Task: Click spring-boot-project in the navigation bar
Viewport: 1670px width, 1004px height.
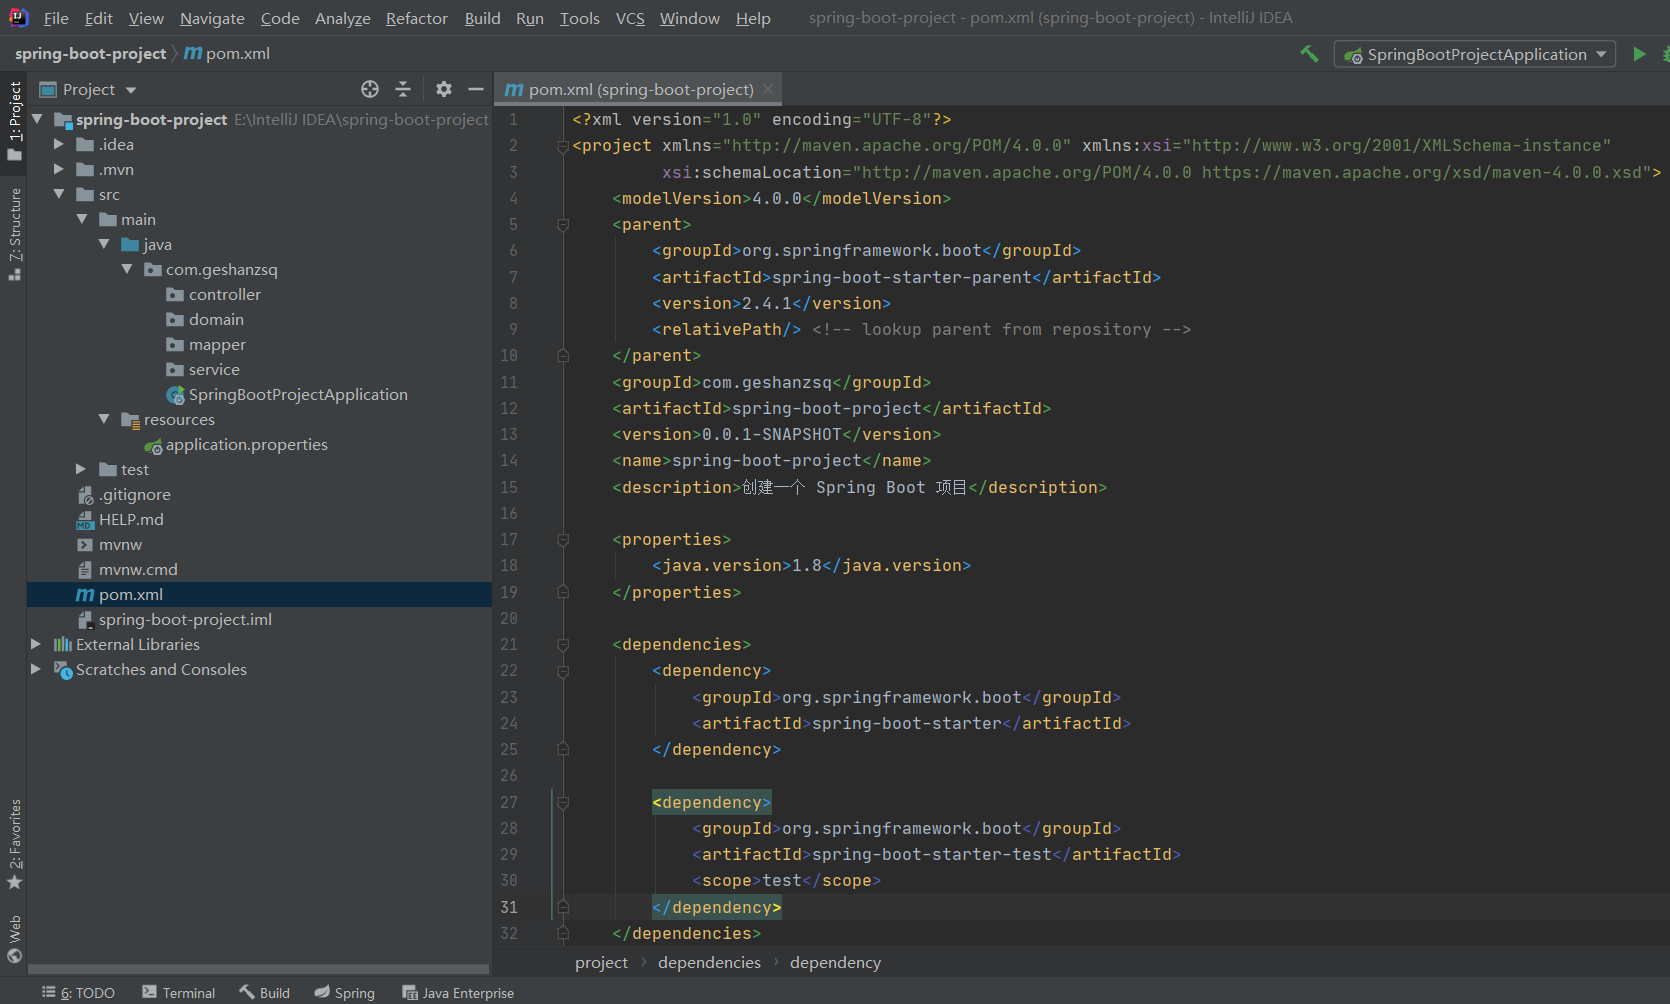Action: point(90,53)
